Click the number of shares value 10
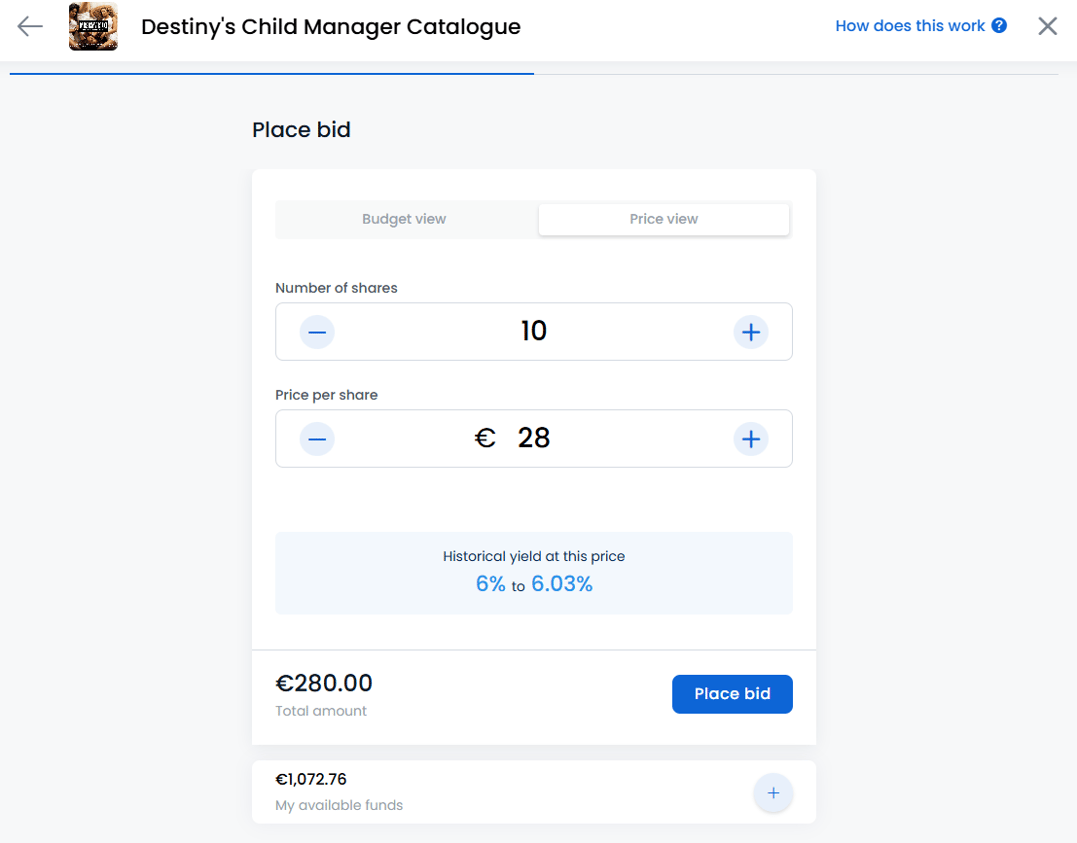Viewport: 1077px width, 843px height. tap(534, 331)
